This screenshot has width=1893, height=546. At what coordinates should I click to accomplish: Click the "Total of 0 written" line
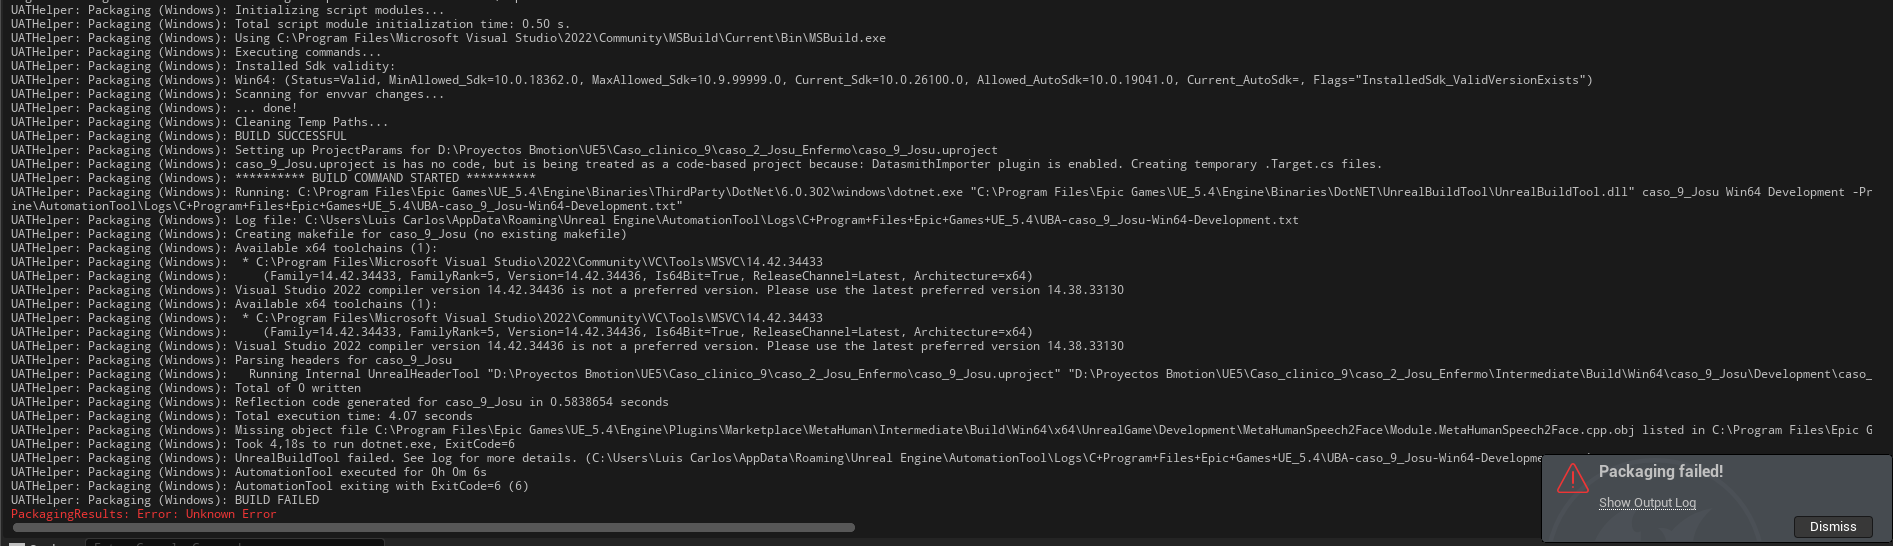pos(298,388)
